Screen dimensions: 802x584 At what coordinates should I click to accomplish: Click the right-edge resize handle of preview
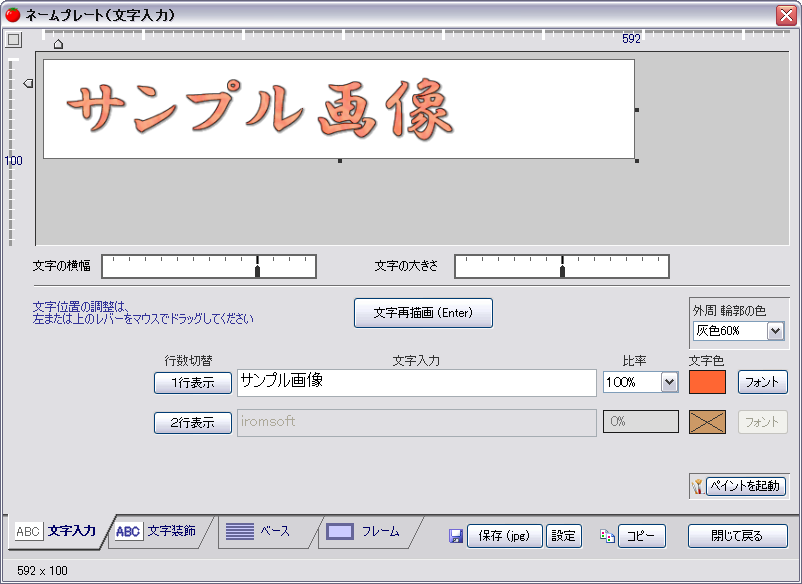pyautogui.click(x=637, y=109)
